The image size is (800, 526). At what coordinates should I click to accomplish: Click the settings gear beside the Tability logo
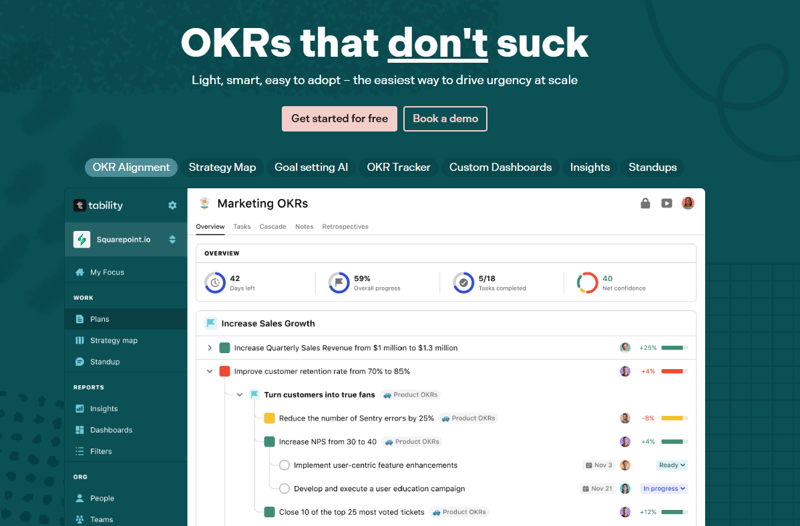[x=172, y=205]
